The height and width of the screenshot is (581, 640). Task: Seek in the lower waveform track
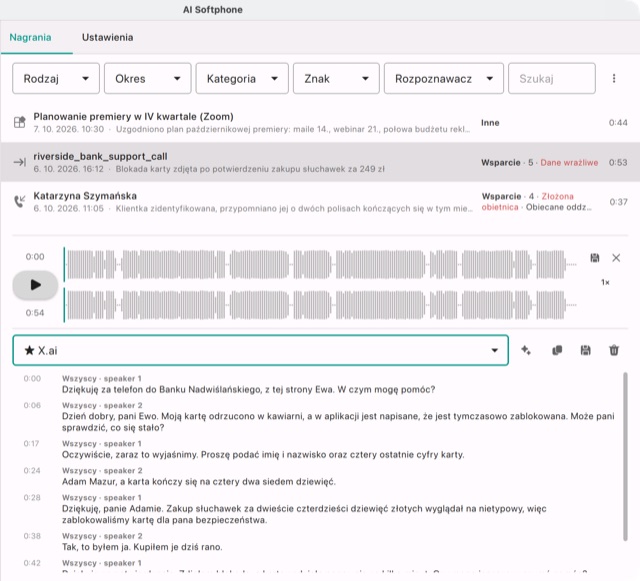[x=320, y=305]
